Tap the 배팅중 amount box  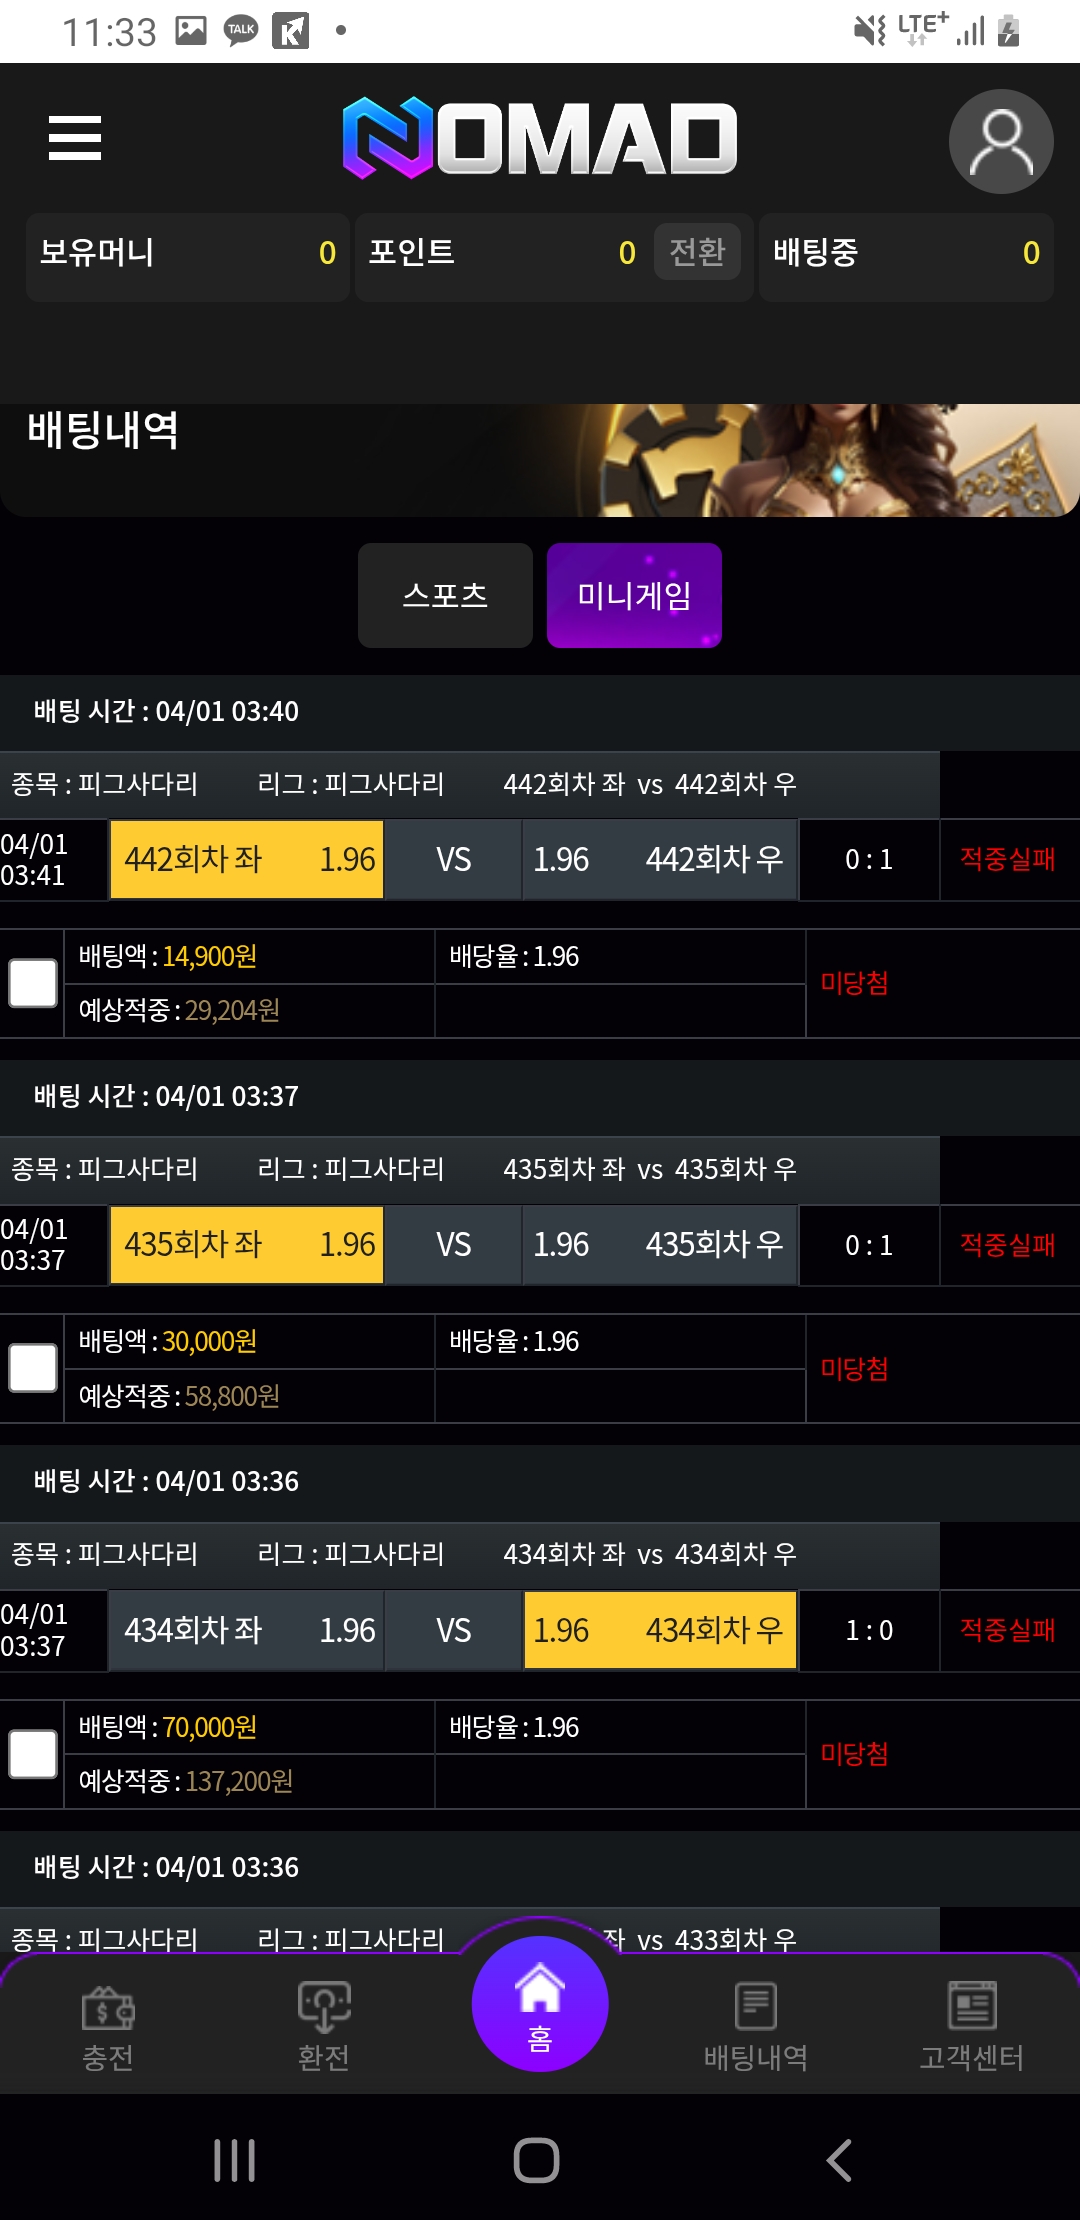pyautogui.click(x=906, y=254)
